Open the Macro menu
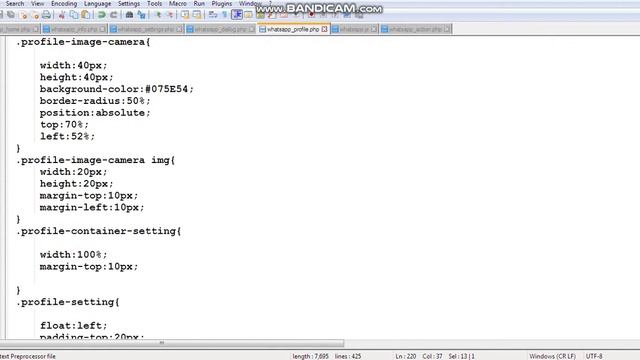Image resolution: width=640 pixels, height=360 pixels. 178,4
